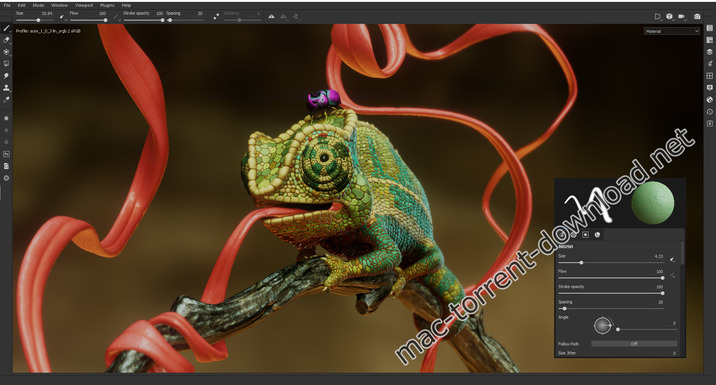Open the Material channel dropdown

point(672,31)
